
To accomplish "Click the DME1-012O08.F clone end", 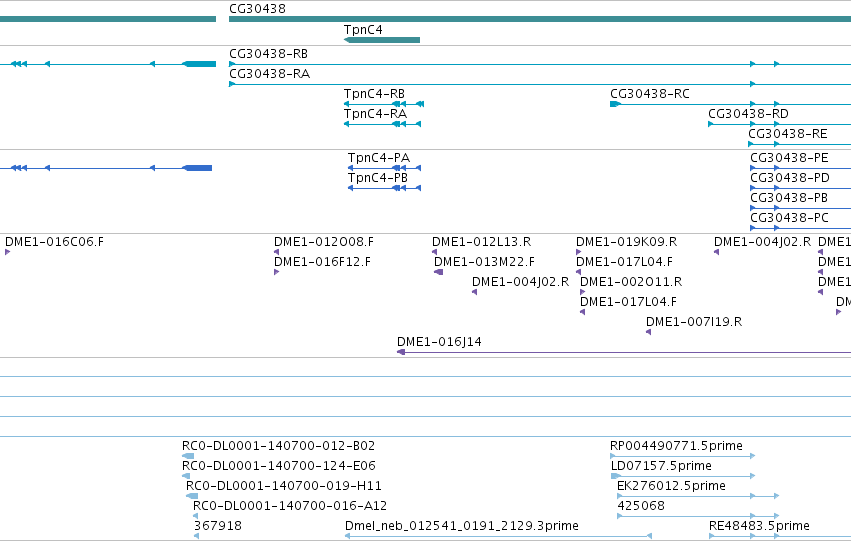I will click(x=277, y=252).
